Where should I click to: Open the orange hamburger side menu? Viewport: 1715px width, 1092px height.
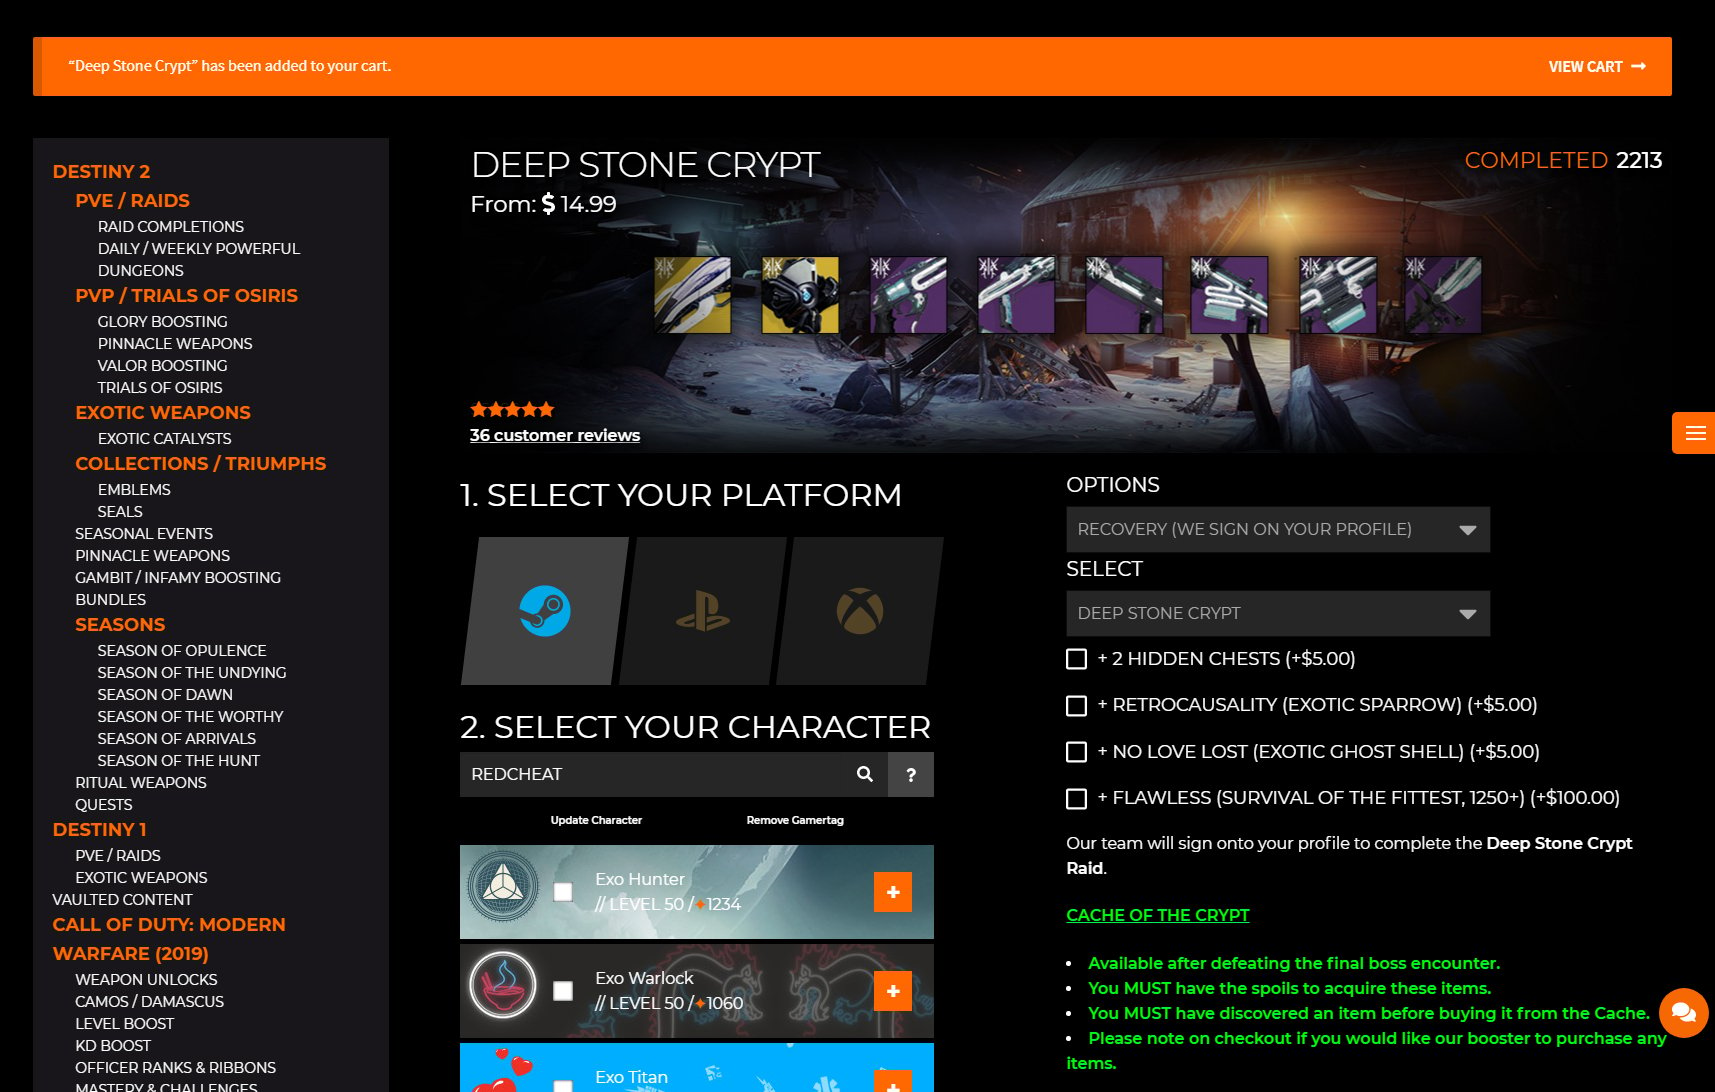tap(1694, 433)
